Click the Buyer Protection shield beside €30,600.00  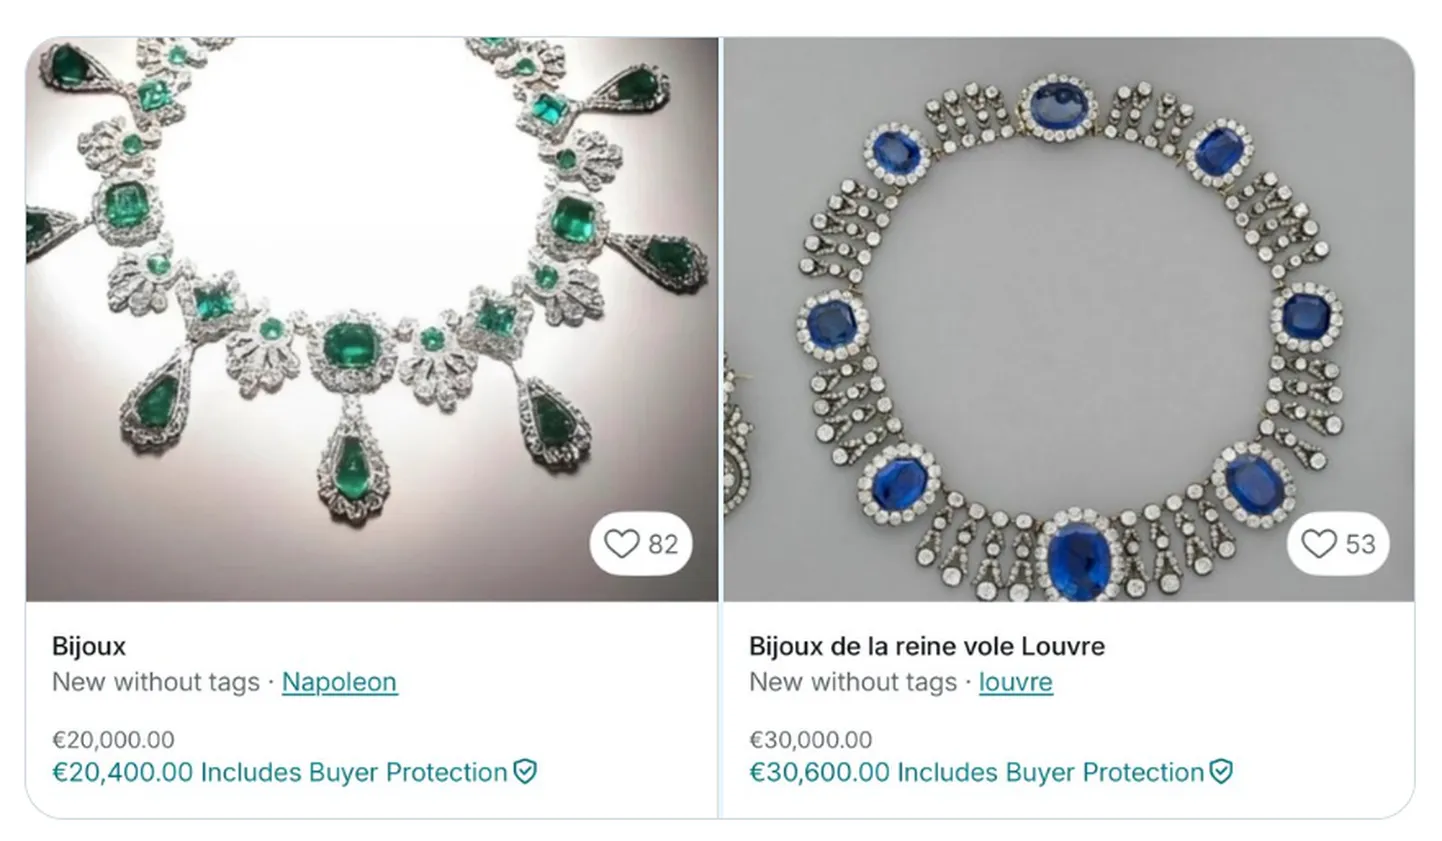tap(1221, 772)
